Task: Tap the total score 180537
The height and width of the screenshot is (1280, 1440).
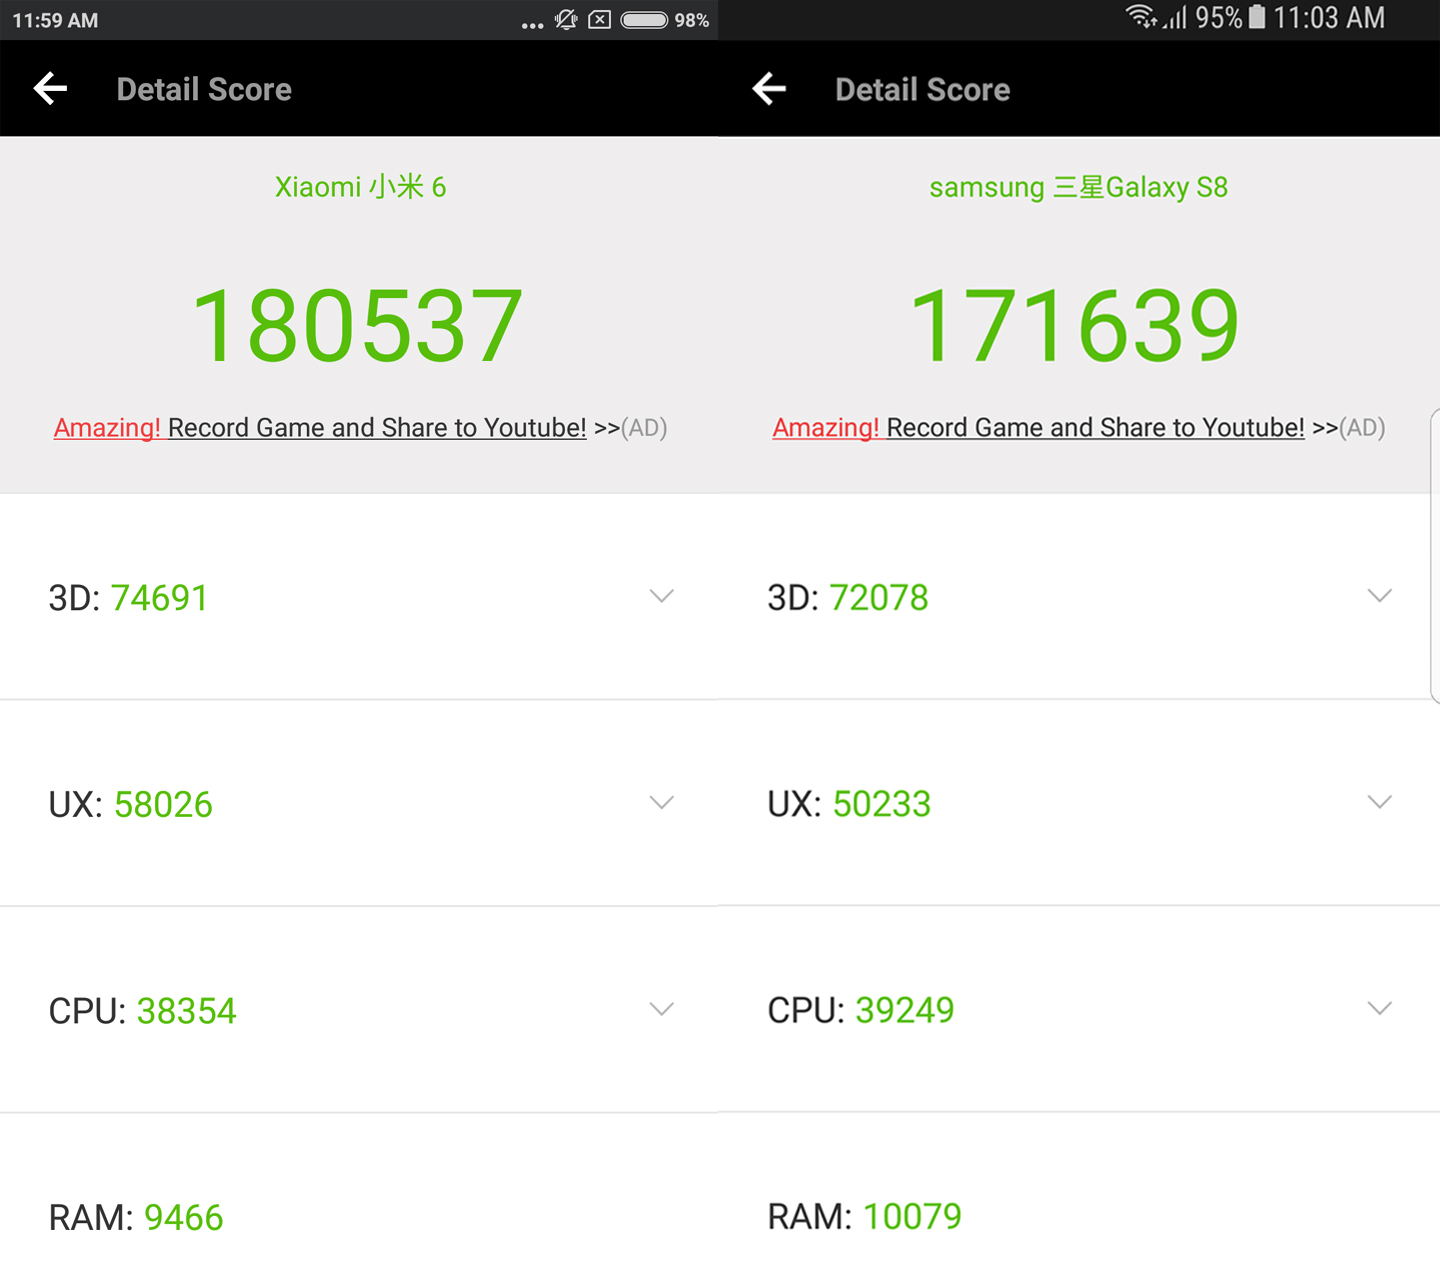Action: click(357, 326)
